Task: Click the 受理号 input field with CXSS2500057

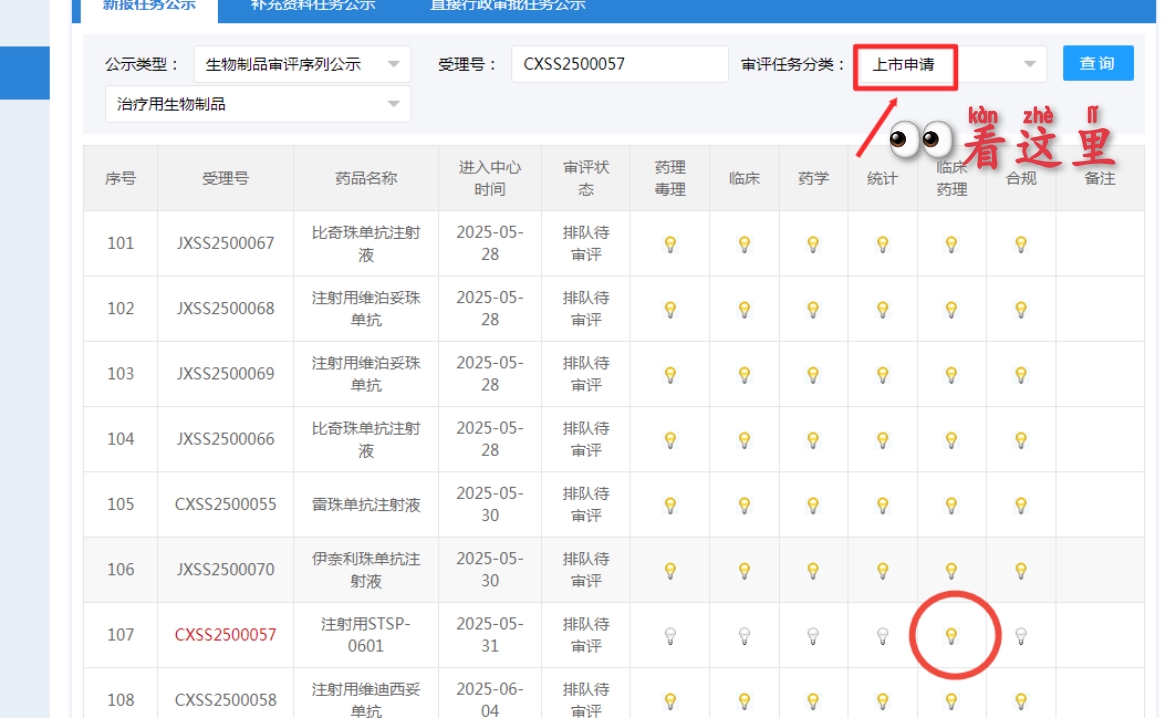Action: pos(620,64)
